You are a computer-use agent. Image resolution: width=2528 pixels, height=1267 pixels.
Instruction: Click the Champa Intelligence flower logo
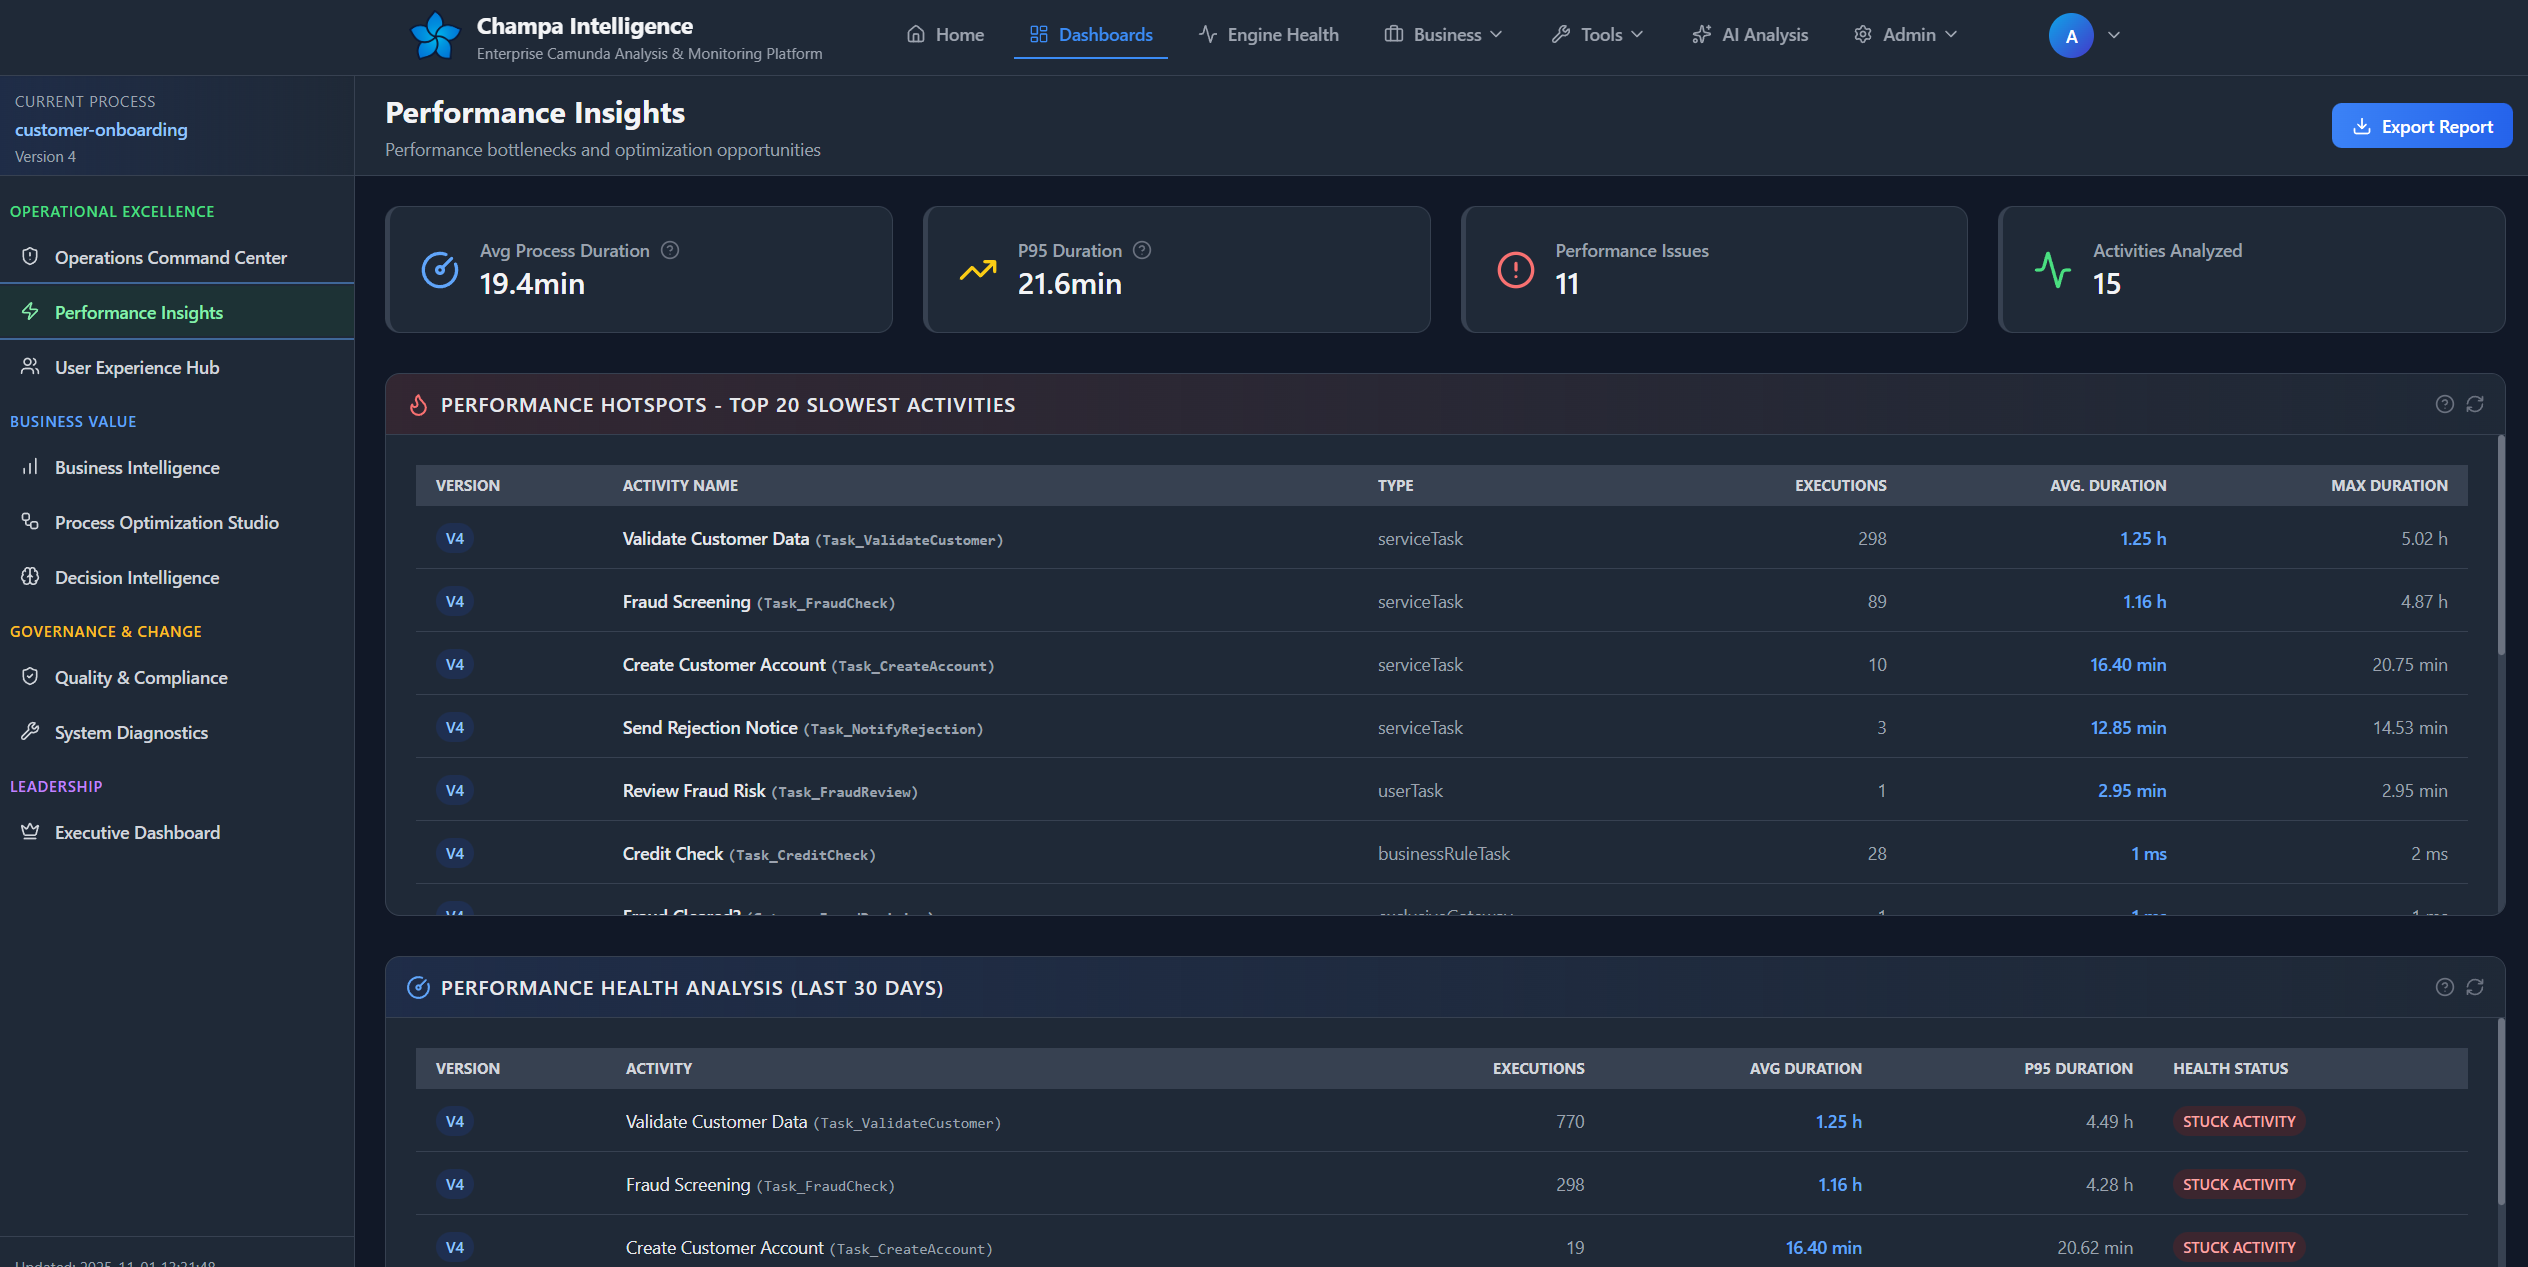[435, 36]
